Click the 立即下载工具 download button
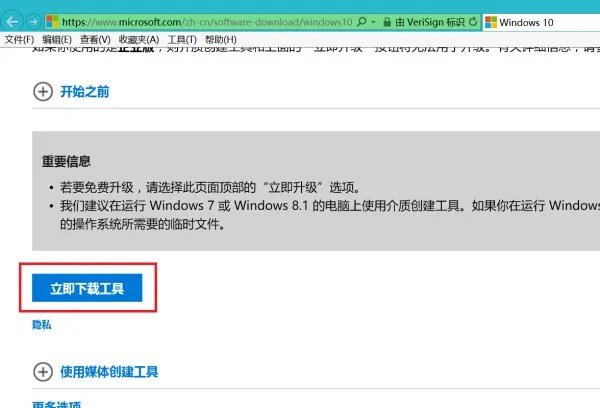The height and width of the screenshot is (408, 600). pos(87,288)
